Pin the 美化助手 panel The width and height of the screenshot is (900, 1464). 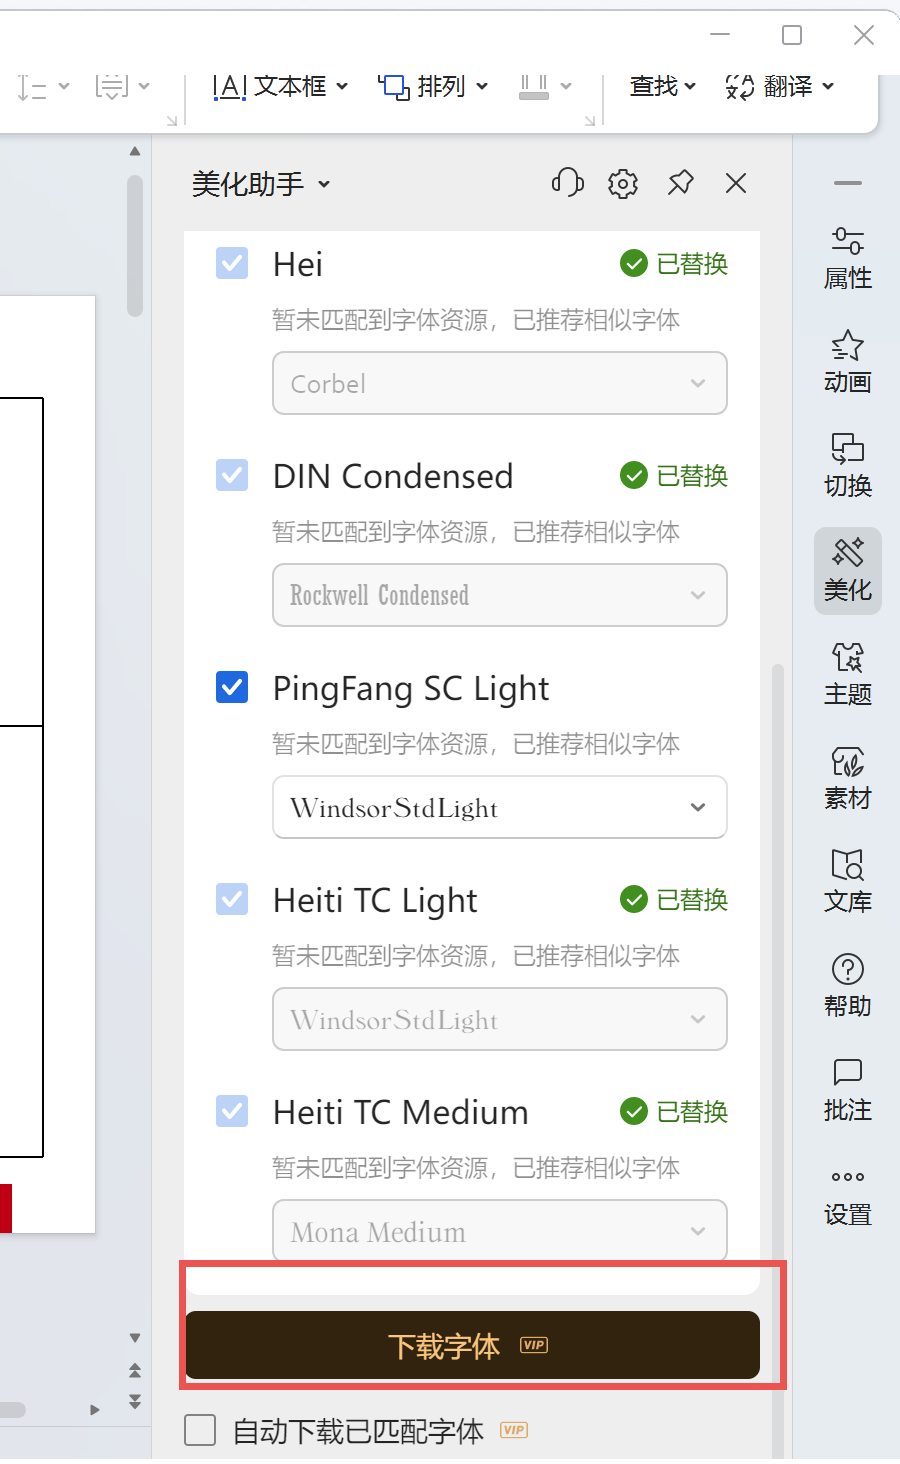[680, 183]
